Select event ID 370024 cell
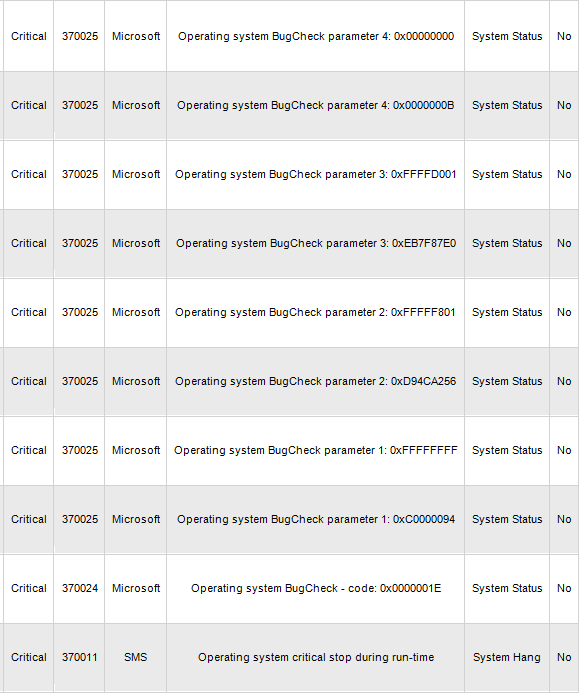Screen dimensions: 579x698 click(80, 588)
